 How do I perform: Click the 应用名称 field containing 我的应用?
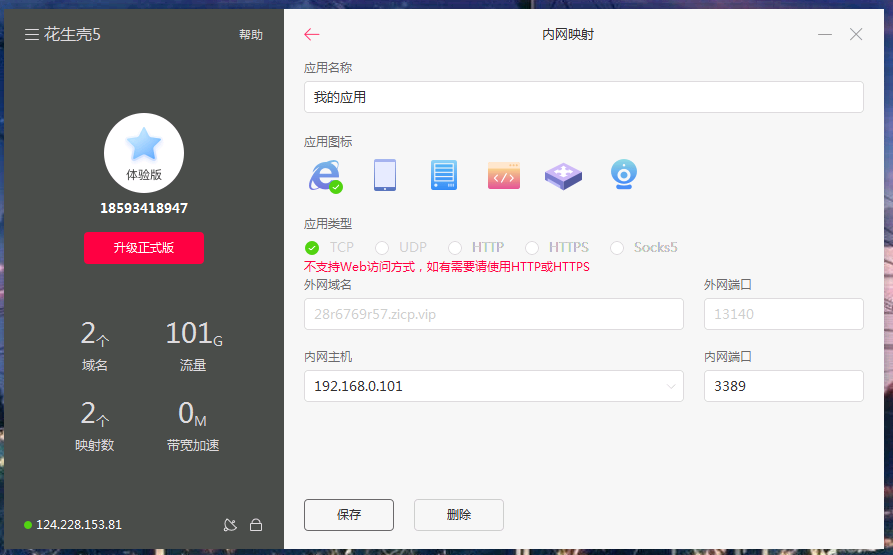tap(584, 97)
